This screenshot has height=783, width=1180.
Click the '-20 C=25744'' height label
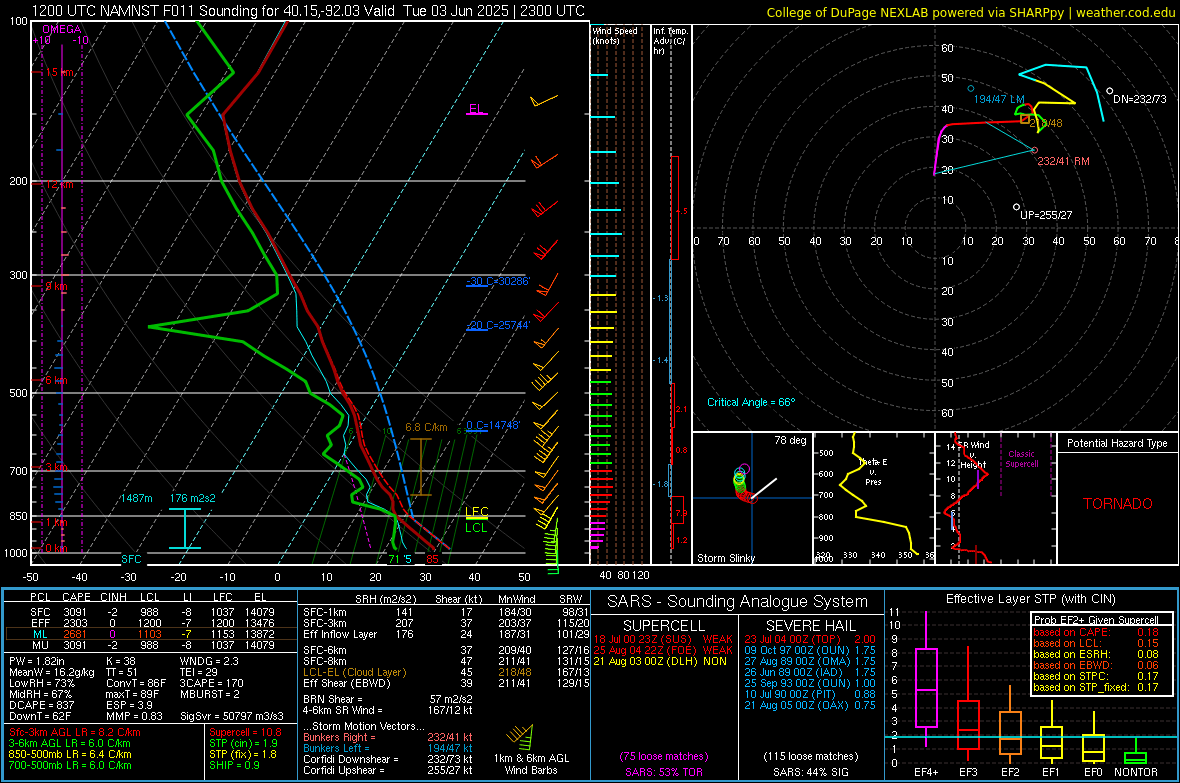click(x=498, y=325)
